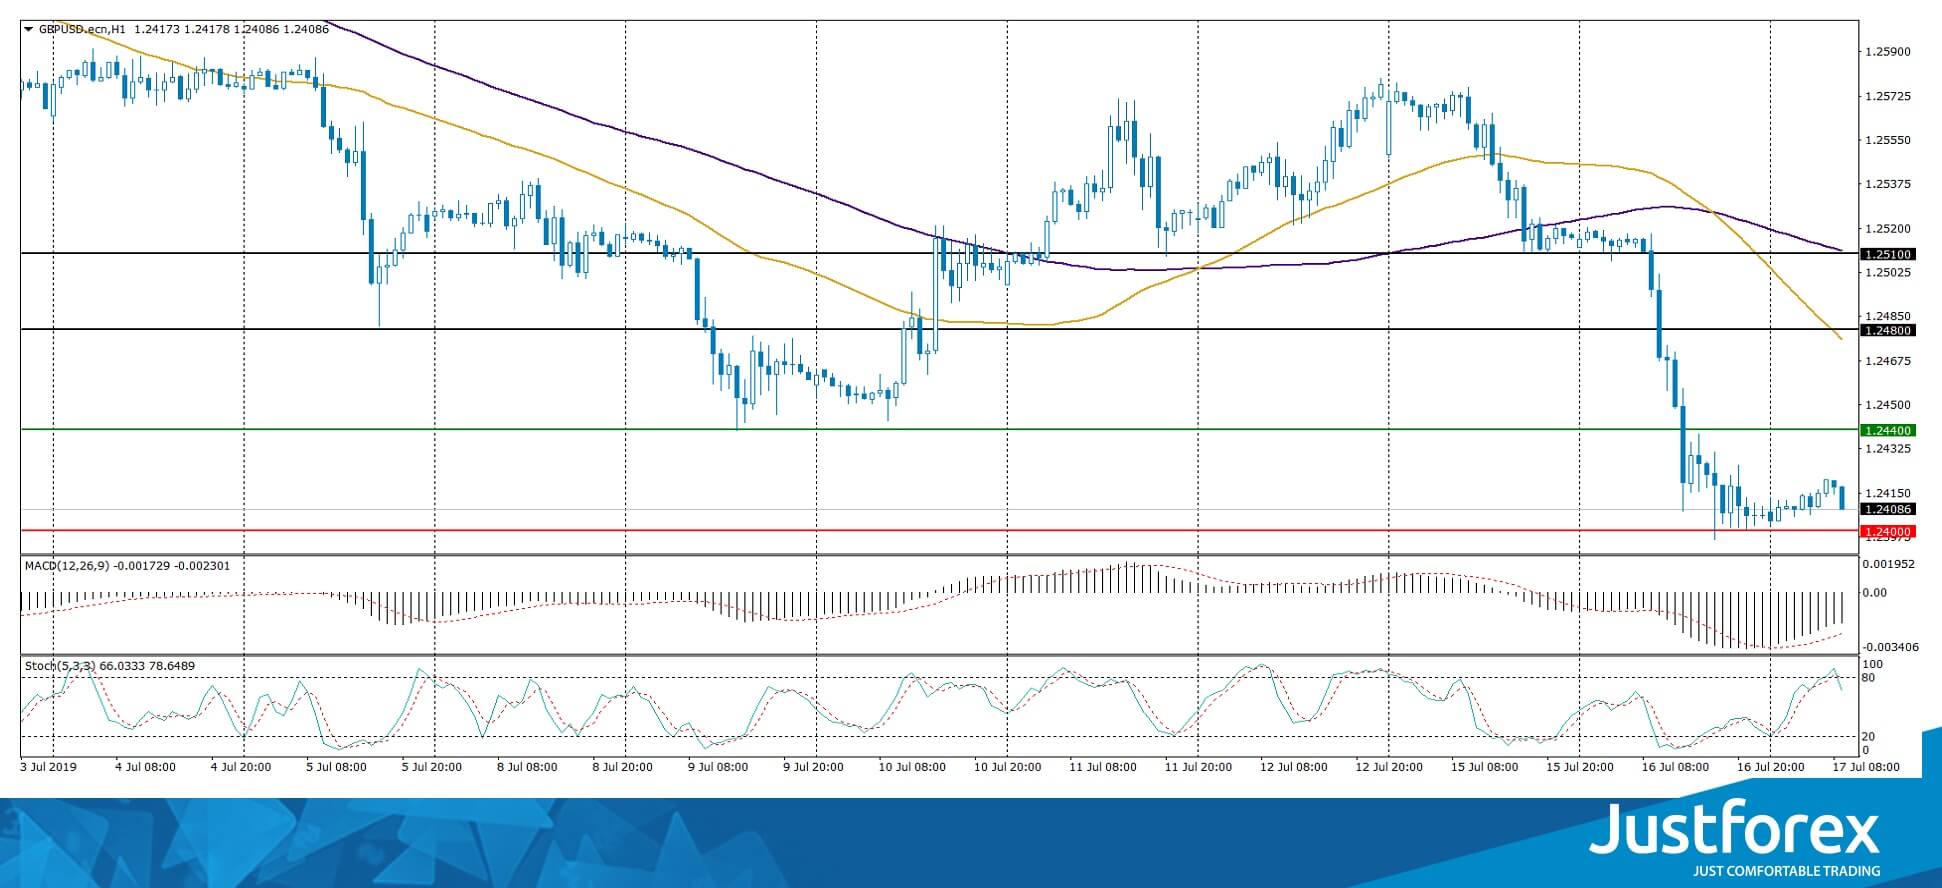Click the 1.24675 value on the price axis
1942x888 pixels.
(1888, 361)
